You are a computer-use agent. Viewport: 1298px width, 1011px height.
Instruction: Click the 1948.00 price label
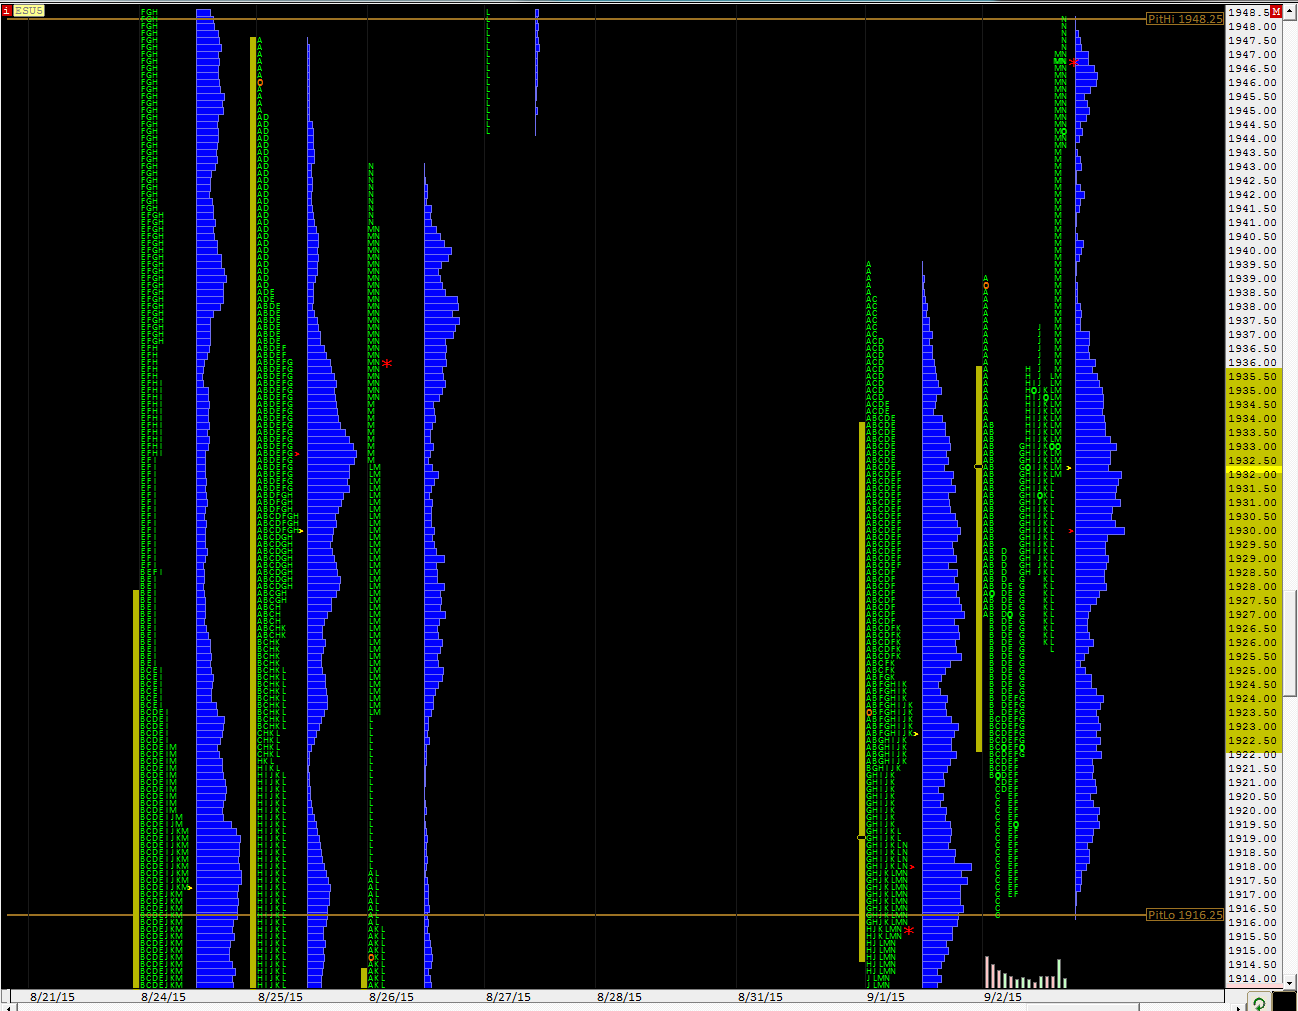pyautogui.click(x=1253, y=26)
